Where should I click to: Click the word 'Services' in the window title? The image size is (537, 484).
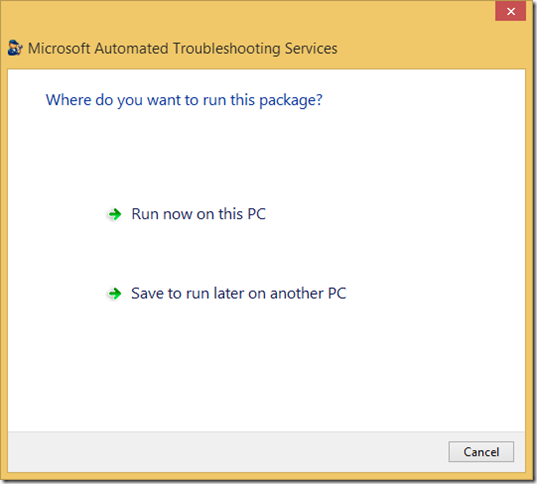311,48
